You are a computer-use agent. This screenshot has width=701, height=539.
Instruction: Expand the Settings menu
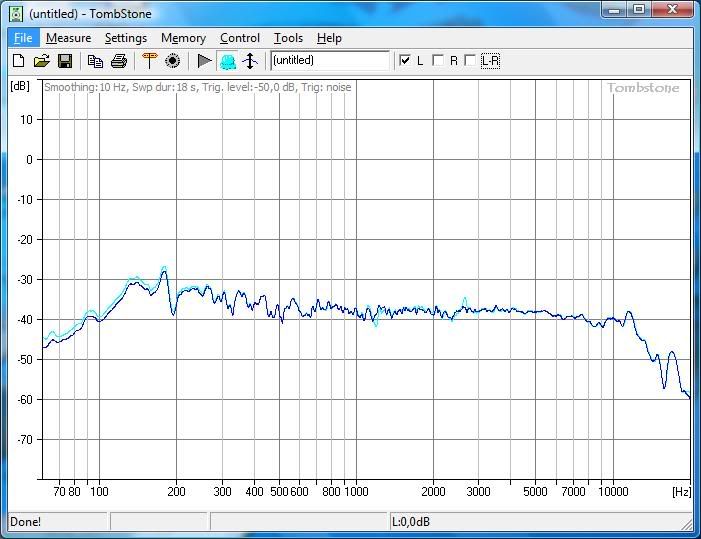(x=125, y=38)
